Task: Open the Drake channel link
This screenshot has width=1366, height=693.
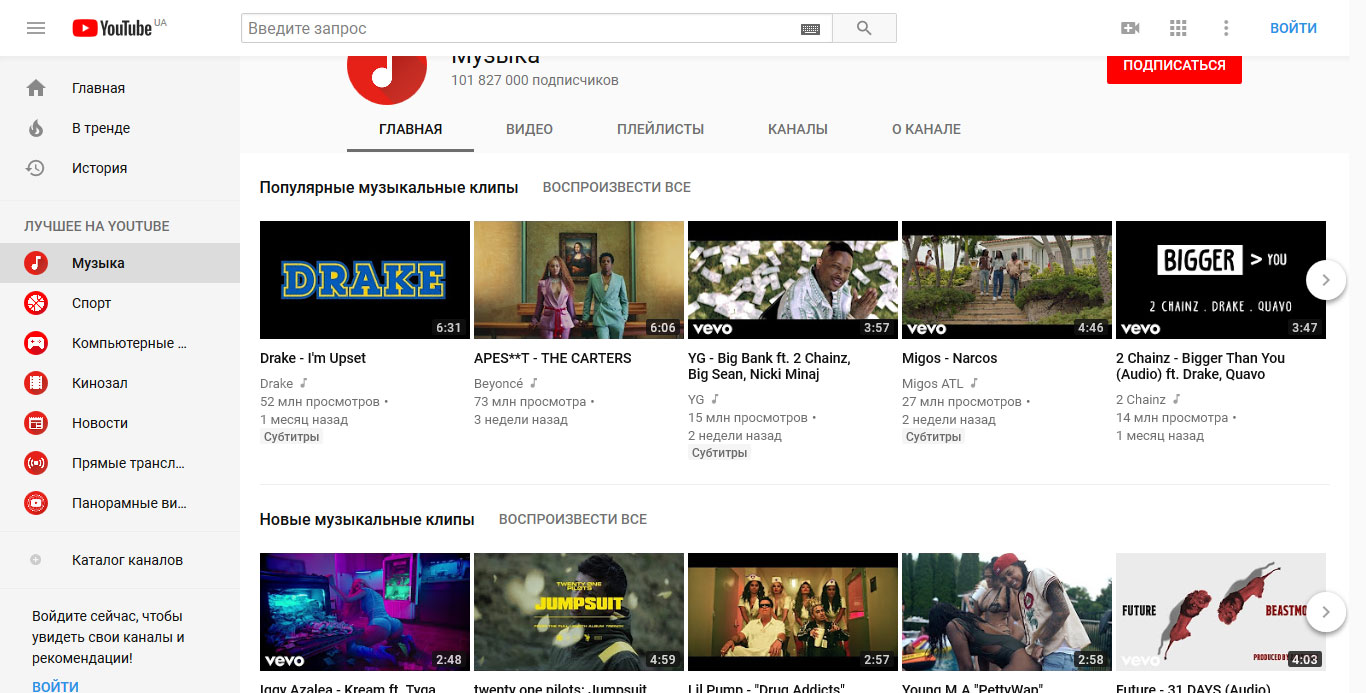Action: click(x=277, y=383)
